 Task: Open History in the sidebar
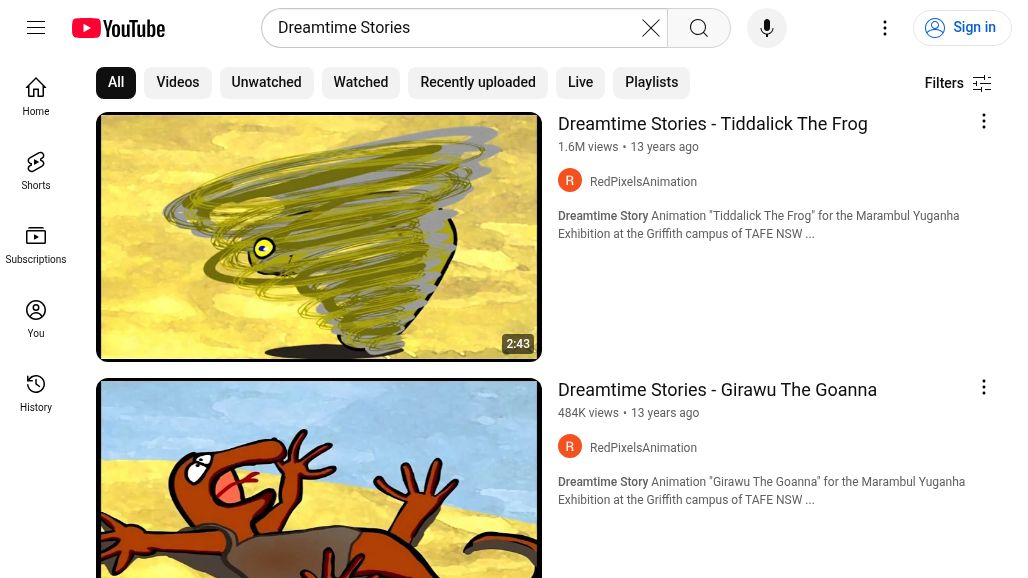coord(36,393)
